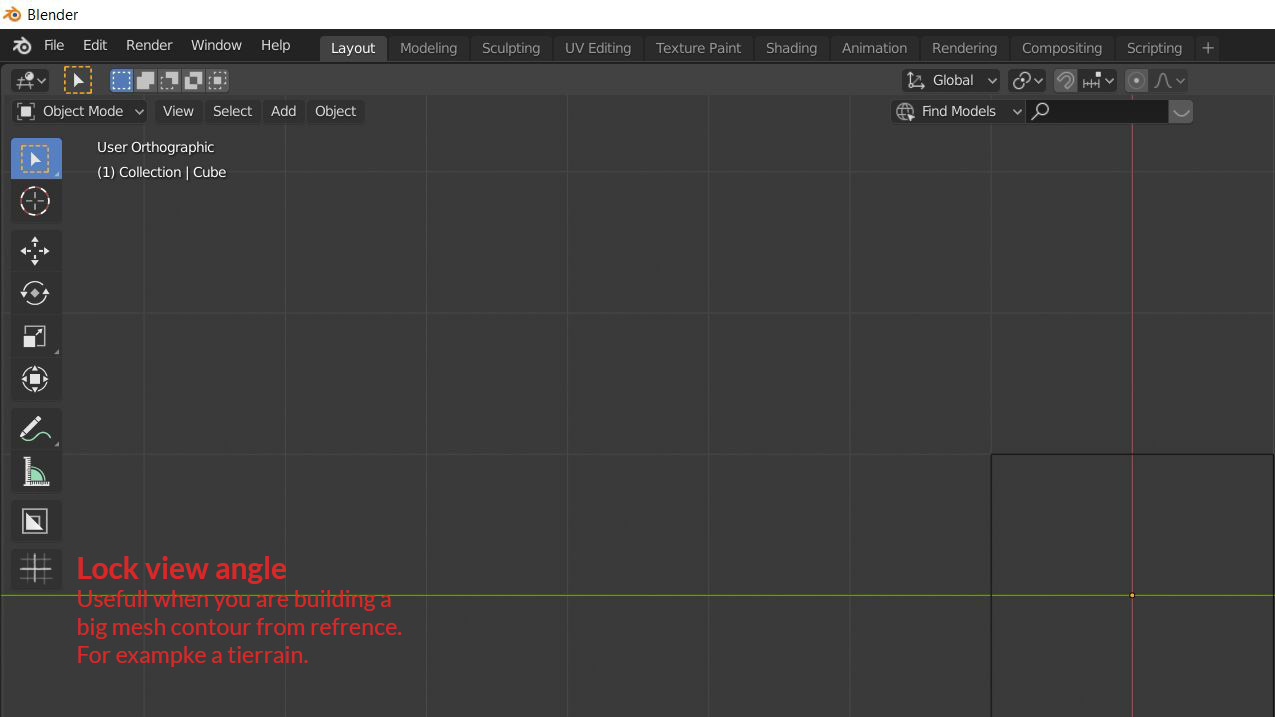Open the Find Models dropdown
Screen dimensions: 1275x717
[958, 111]
